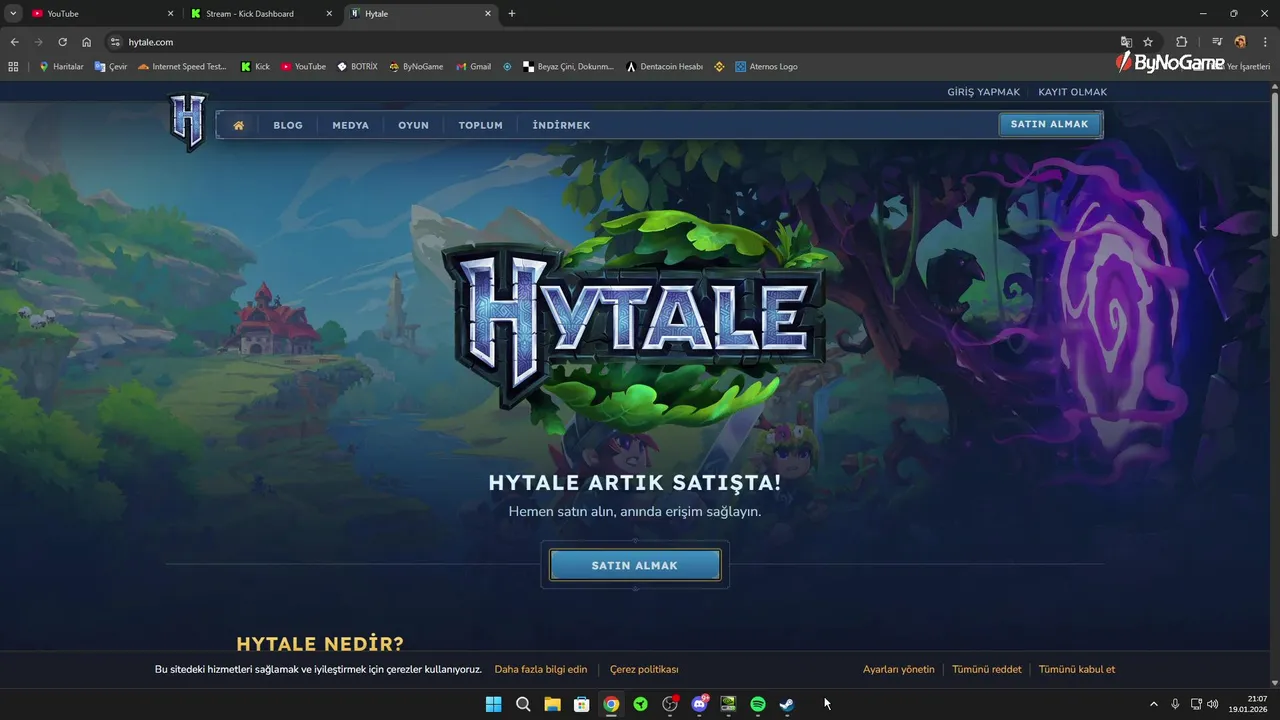The height and width of the screenshot is (720, 1280).
Task: Click Daha fazla bilgi edin link
Action: pos(541,669)
